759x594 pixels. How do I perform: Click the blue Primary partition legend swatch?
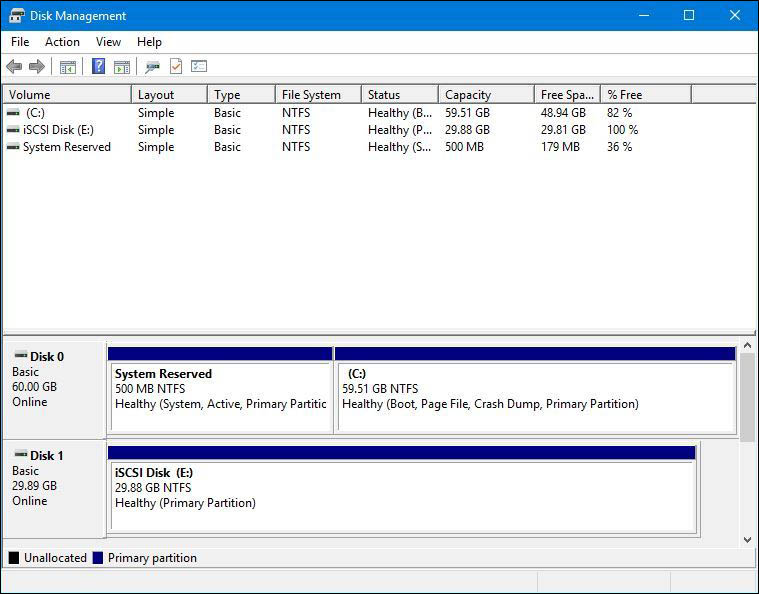pos(98,558)
